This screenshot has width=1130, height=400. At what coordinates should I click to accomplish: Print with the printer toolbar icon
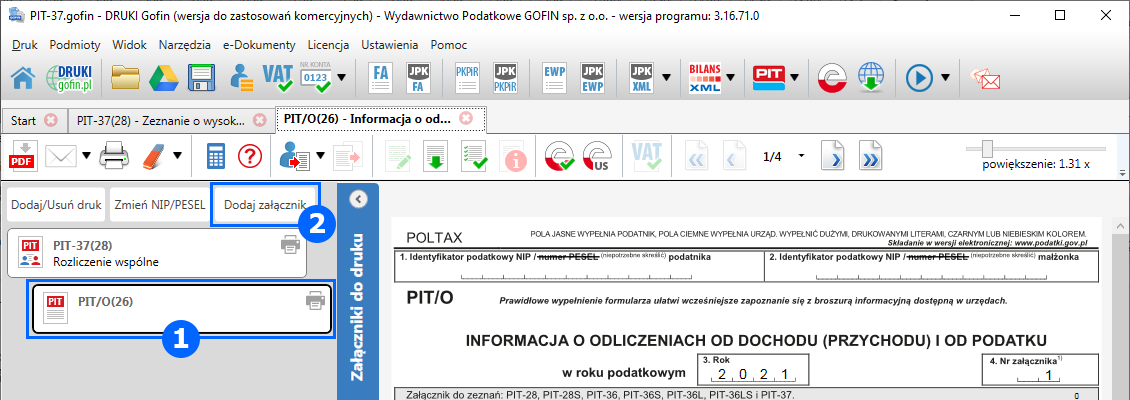pyautogui.click(x=114, y=154)
